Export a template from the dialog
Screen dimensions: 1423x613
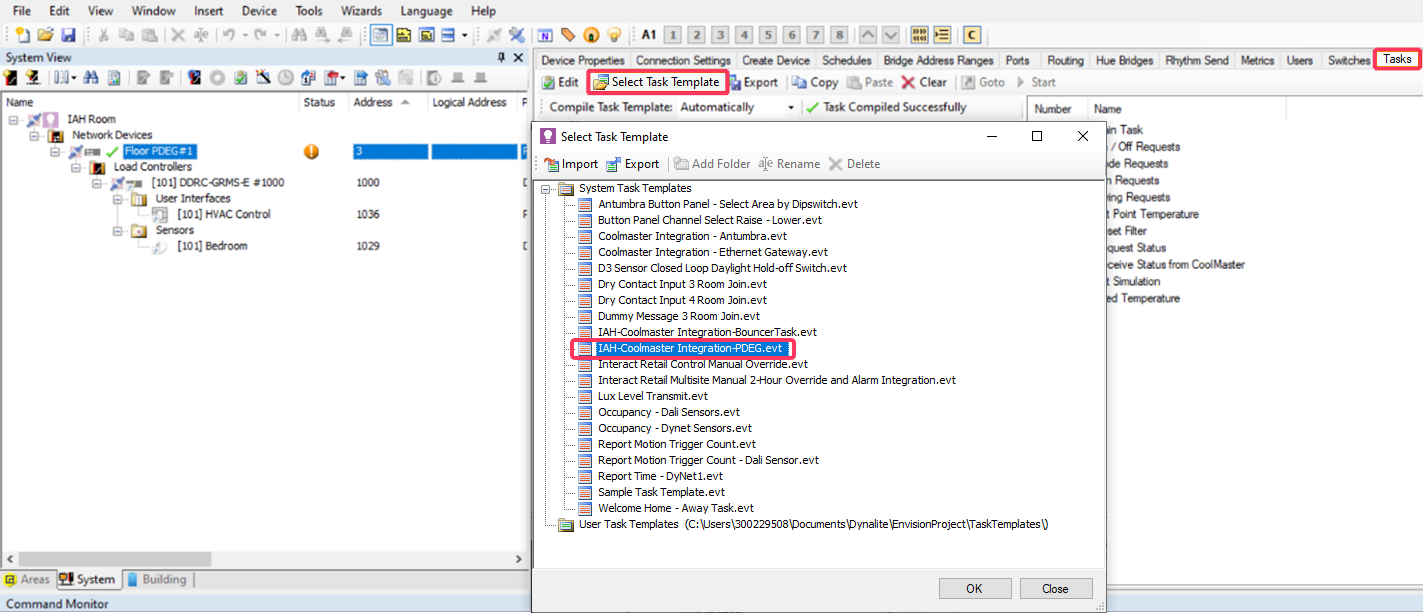633,163
